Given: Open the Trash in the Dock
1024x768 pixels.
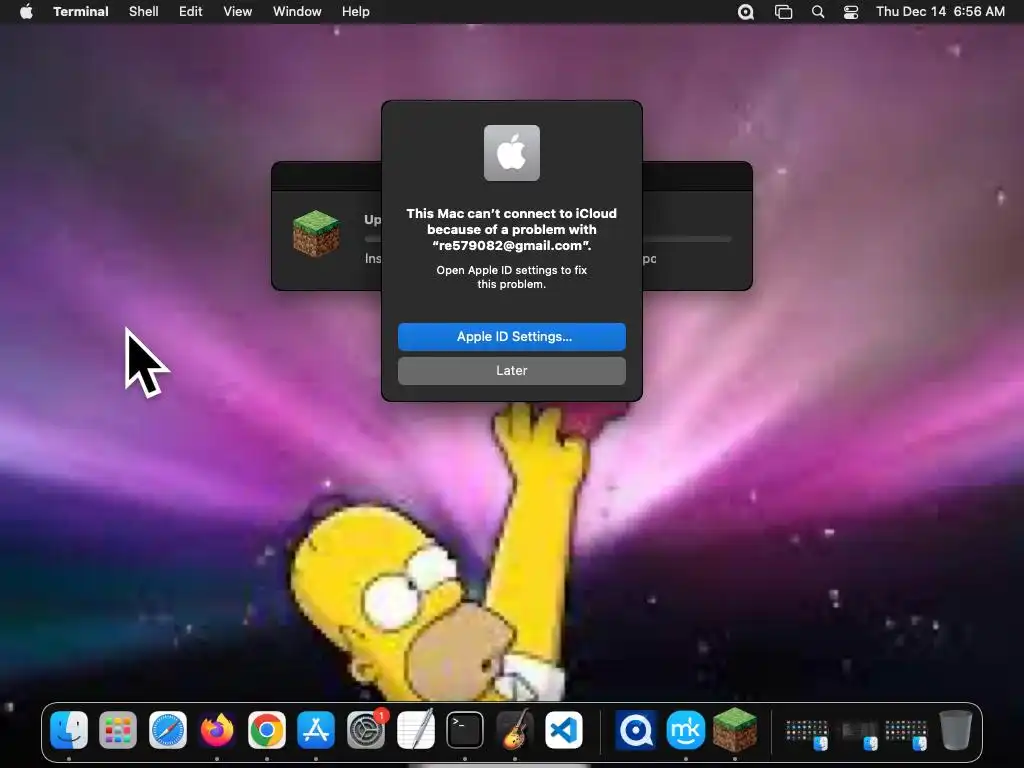Looking at the screenshot, I should 955,729.
